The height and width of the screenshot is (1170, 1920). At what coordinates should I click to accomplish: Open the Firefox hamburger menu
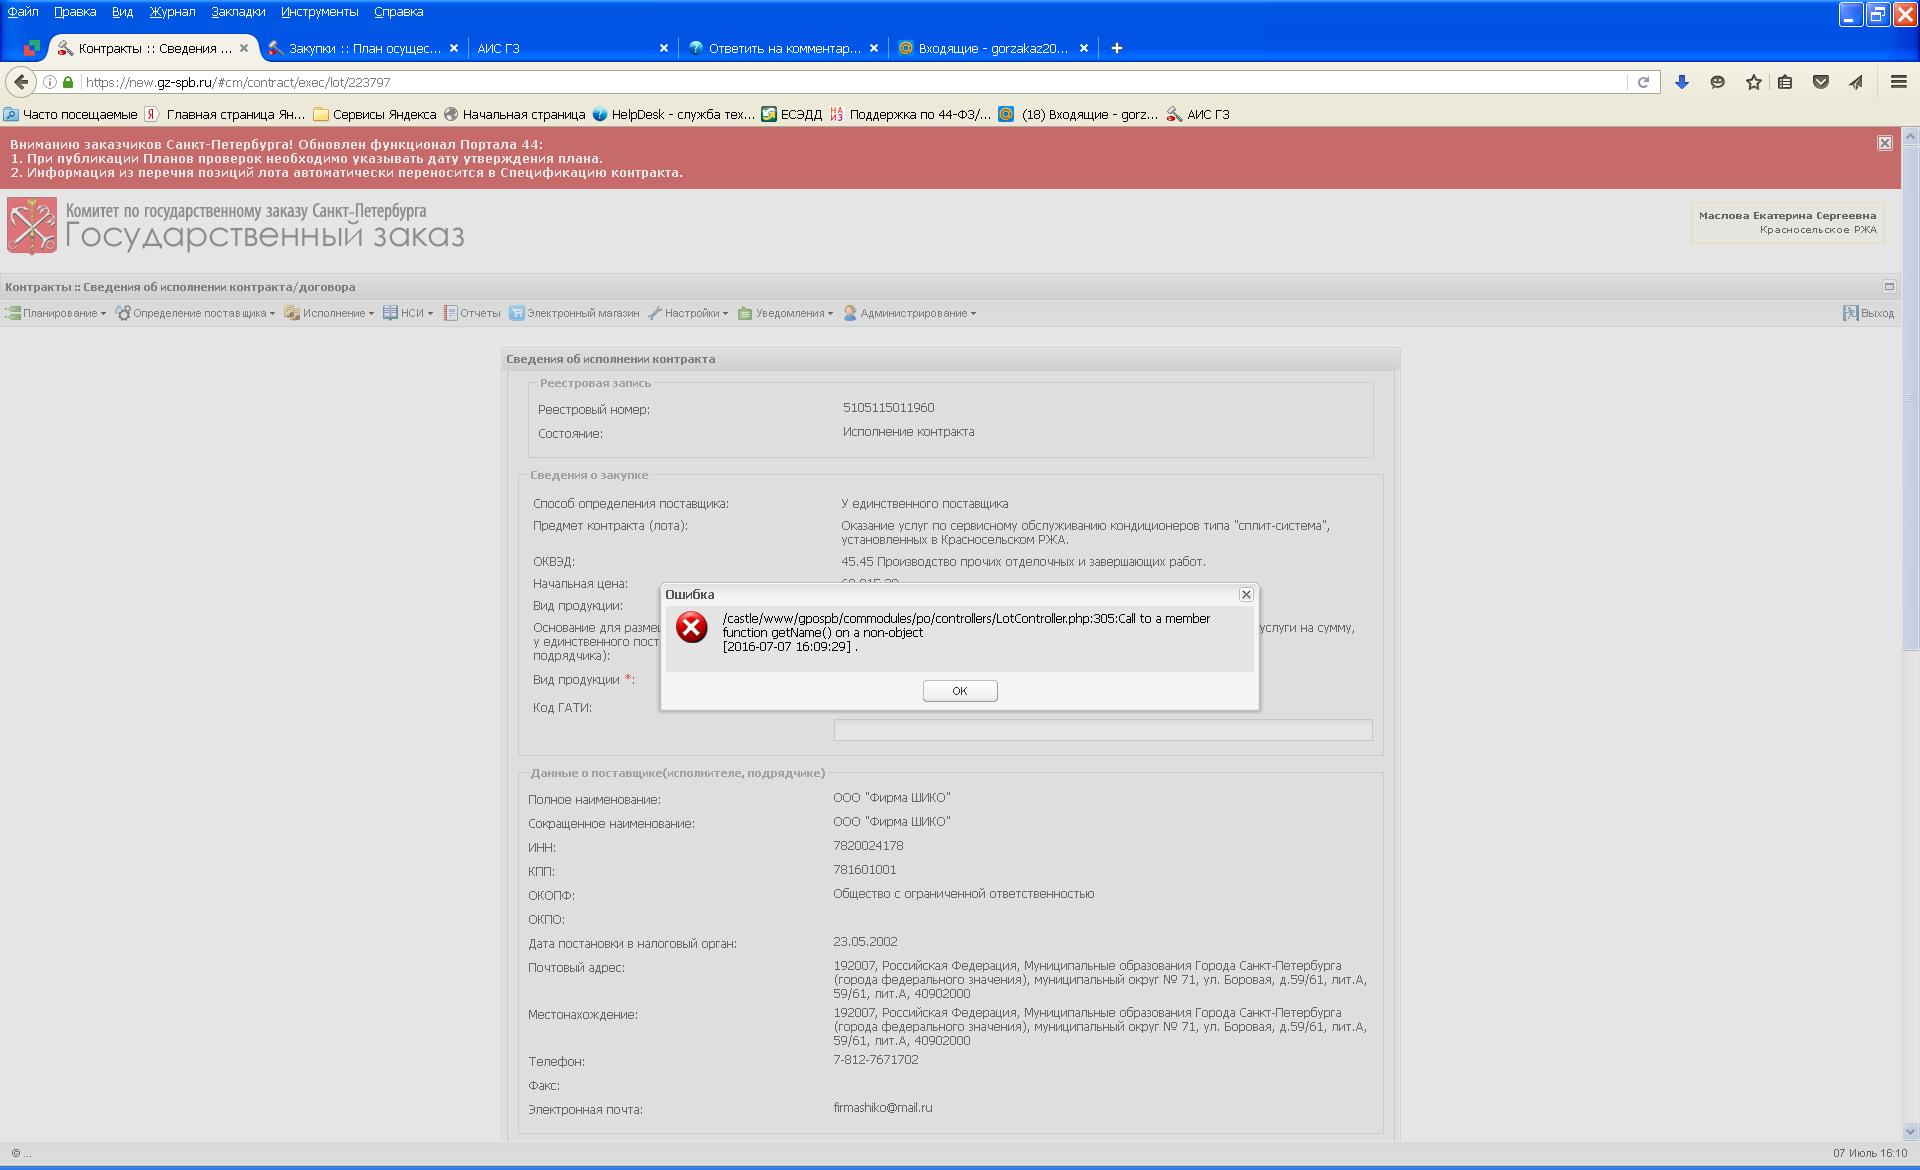(x=1898, y=82)
